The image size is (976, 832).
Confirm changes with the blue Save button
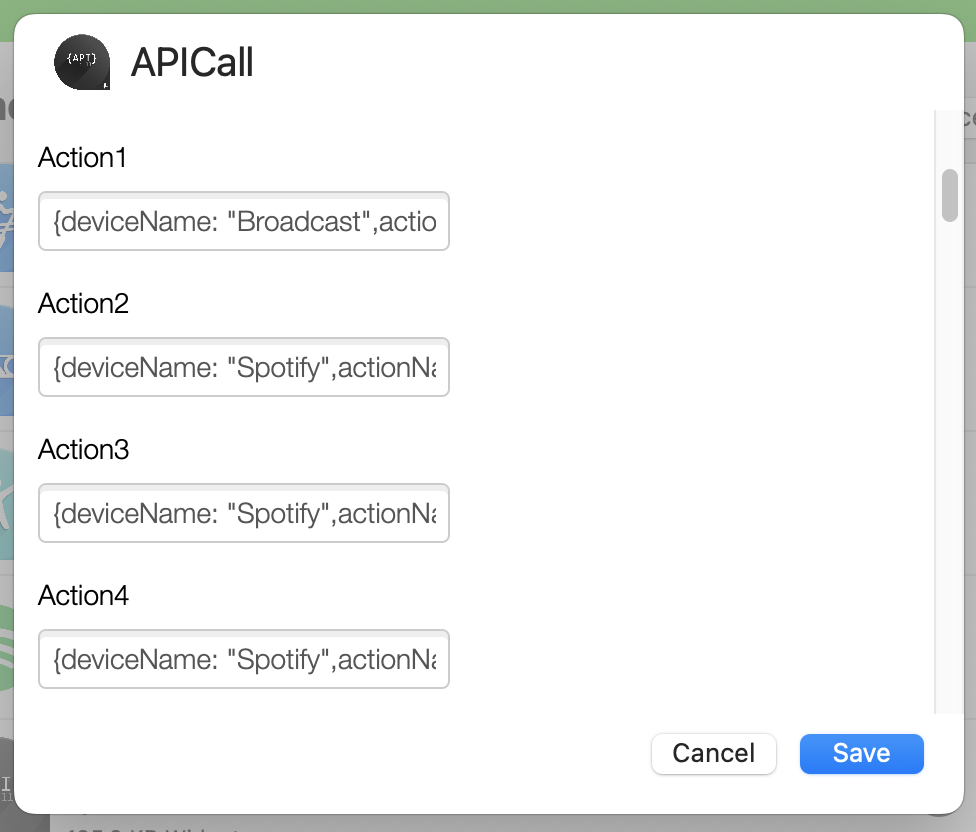click(861, 753)
